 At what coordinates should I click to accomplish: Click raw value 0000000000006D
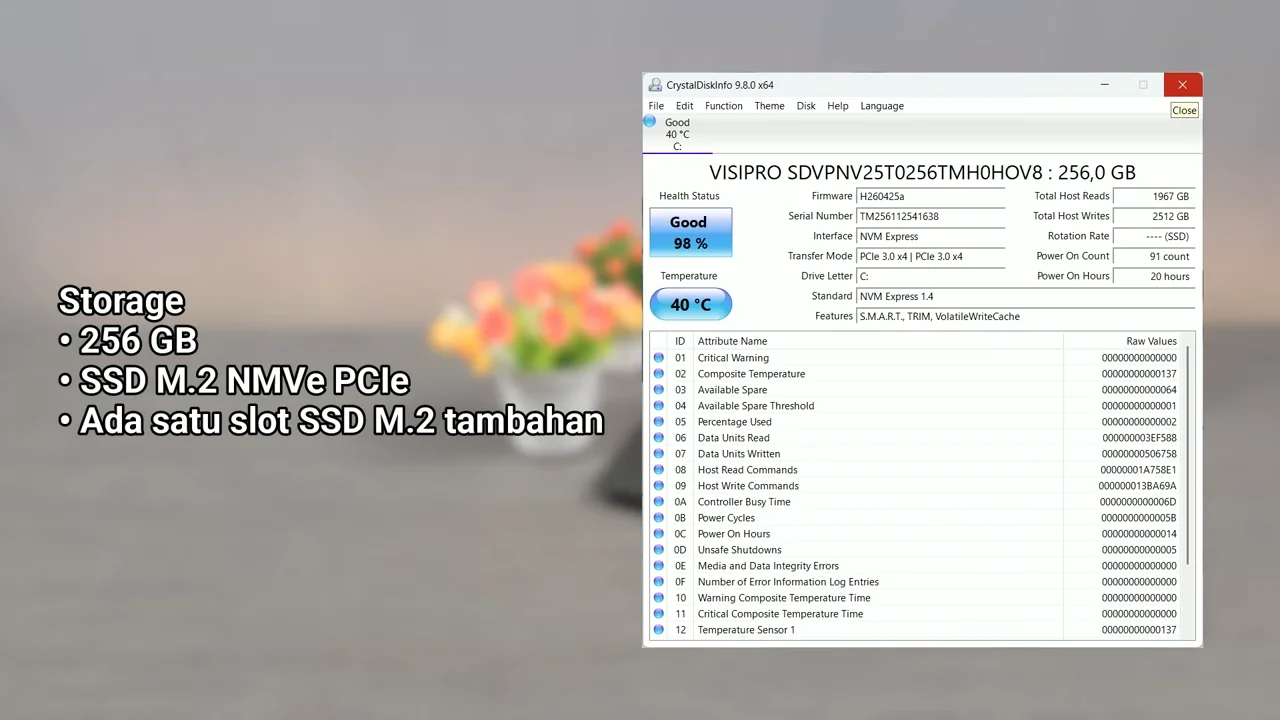pos(1138,502)
